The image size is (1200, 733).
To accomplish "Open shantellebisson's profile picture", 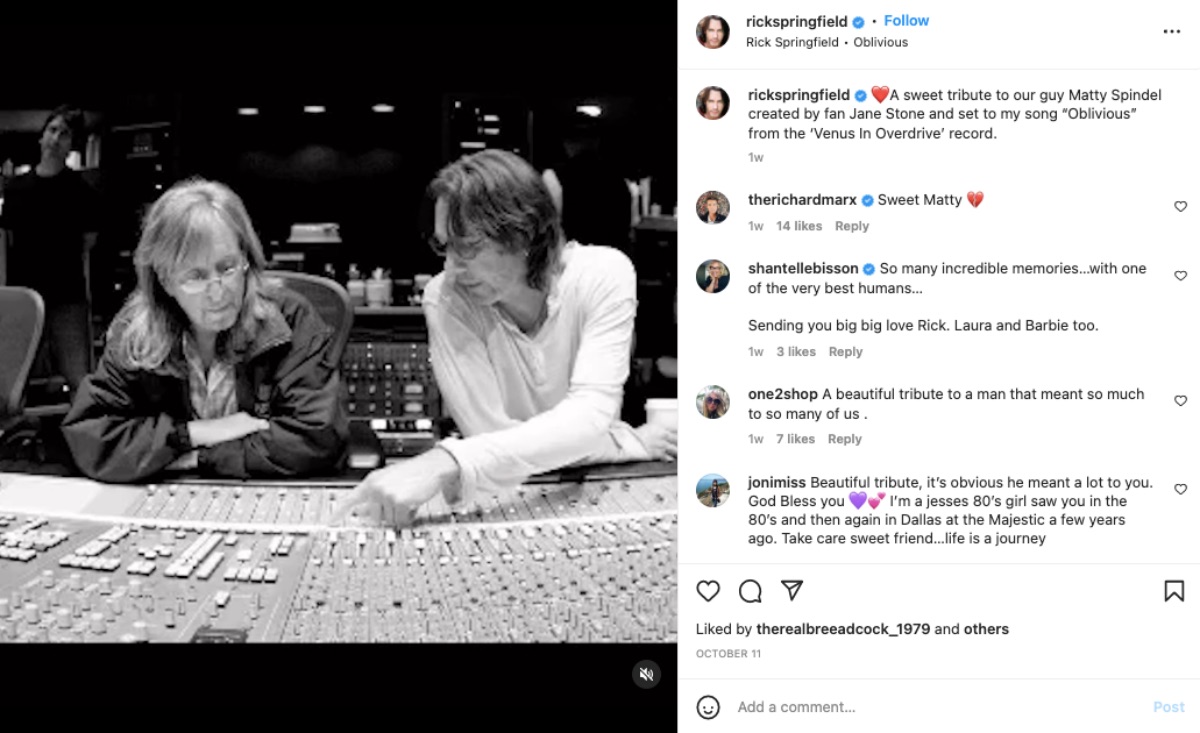I will (x=712, y=276).
